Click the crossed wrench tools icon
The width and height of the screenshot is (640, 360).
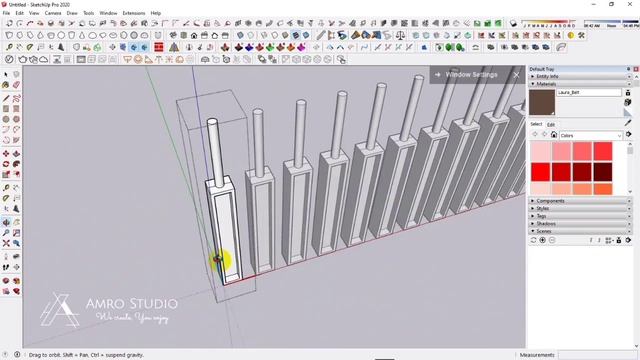[581, 36]
